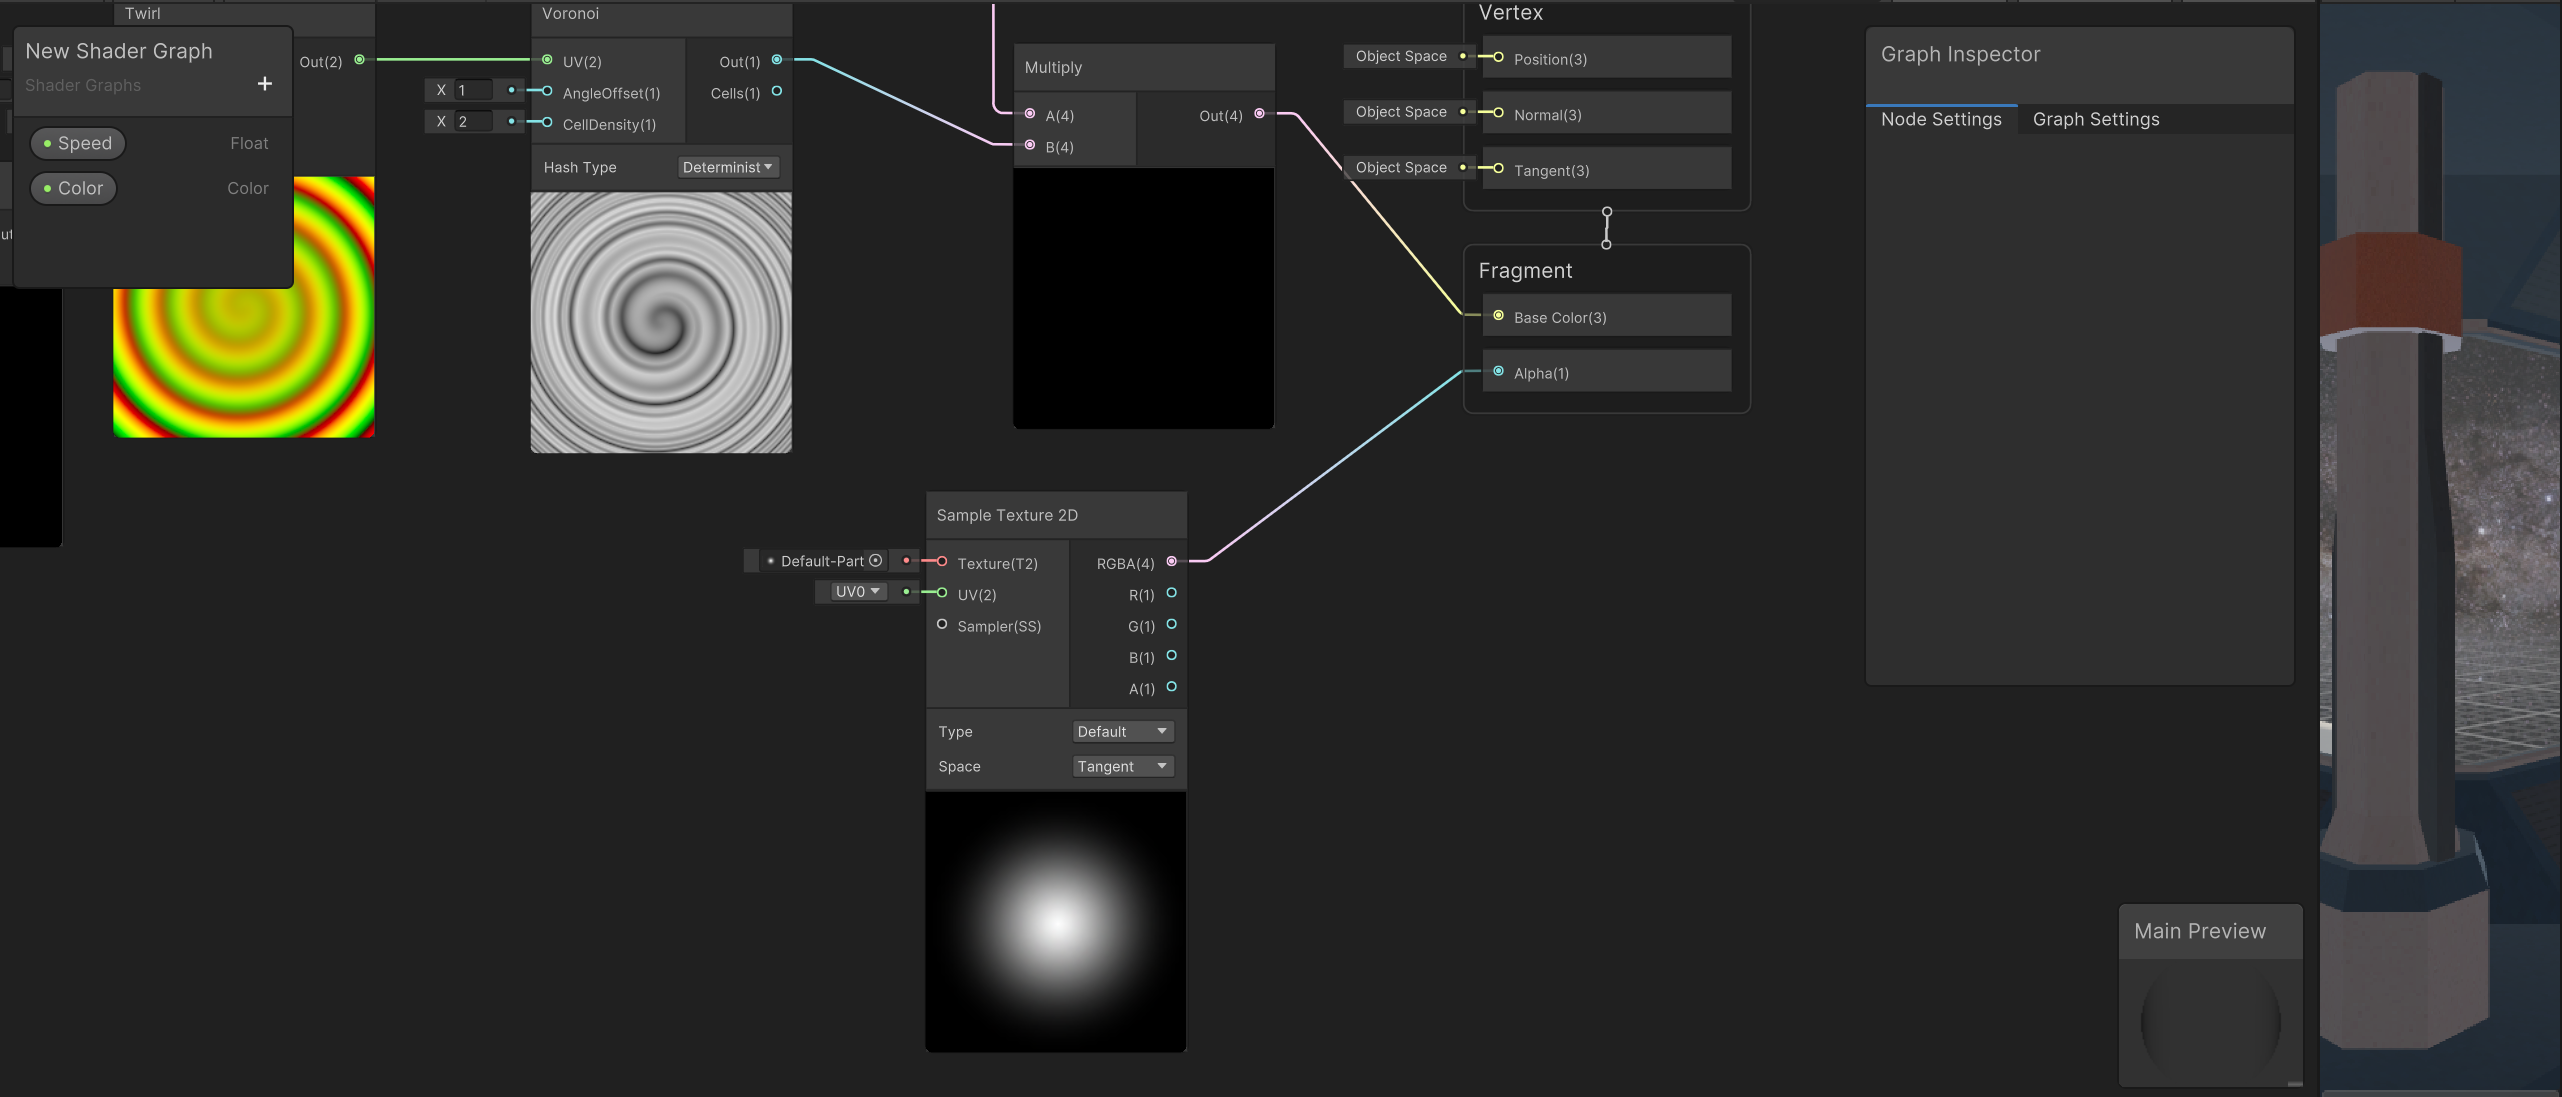Viewport: 2562px width, 1097px height.
Task: Switch to the Node Settings tab
Action: tap(1940, 120)
